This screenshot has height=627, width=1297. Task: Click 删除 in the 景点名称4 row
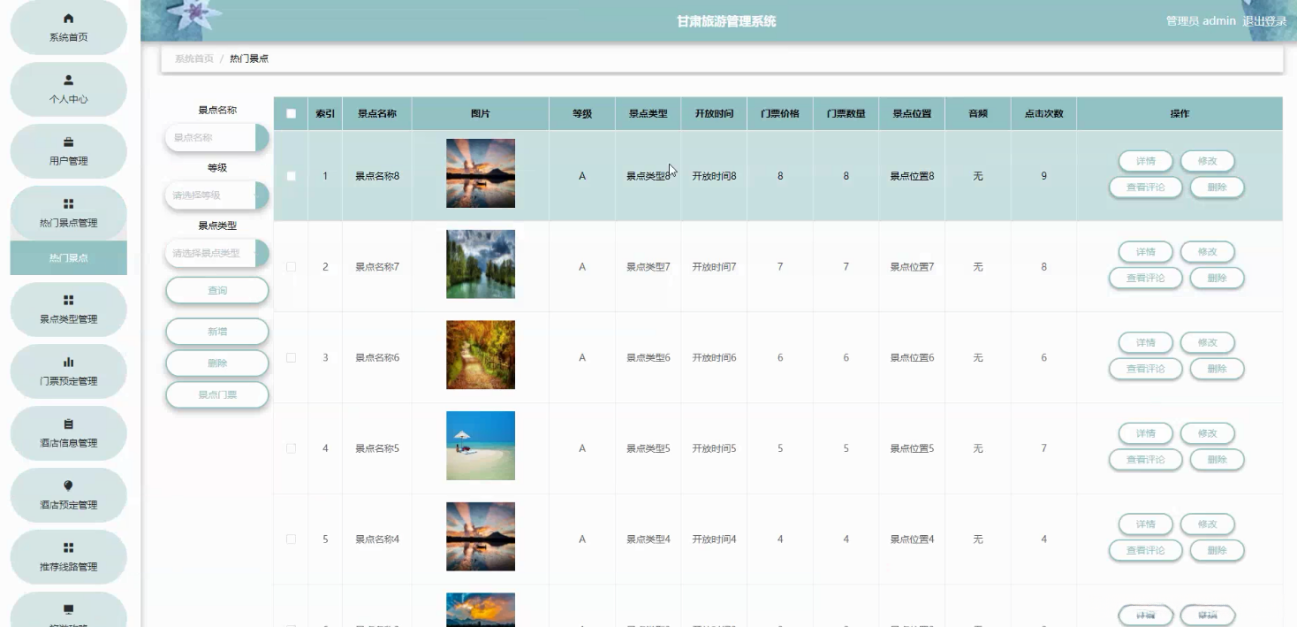tap(1217, 550)
